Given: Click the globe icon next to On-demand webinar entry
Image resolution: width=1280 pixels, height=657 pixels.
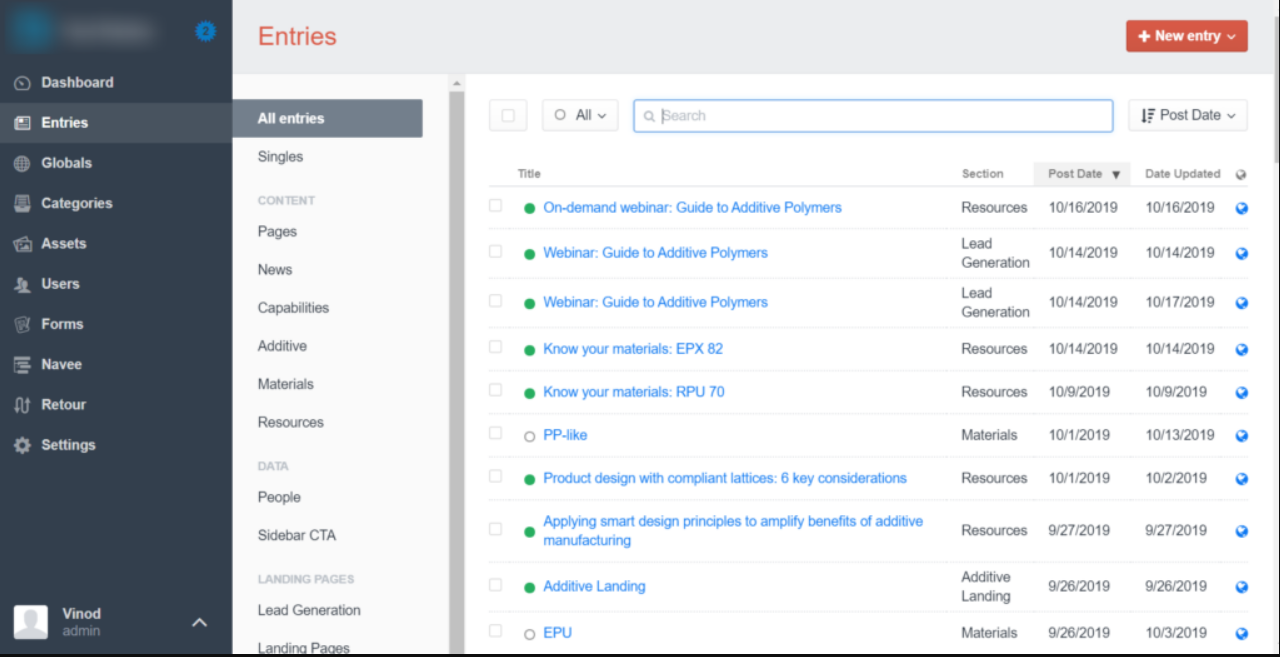Looking at the screenshot, I should [1241, 207].
